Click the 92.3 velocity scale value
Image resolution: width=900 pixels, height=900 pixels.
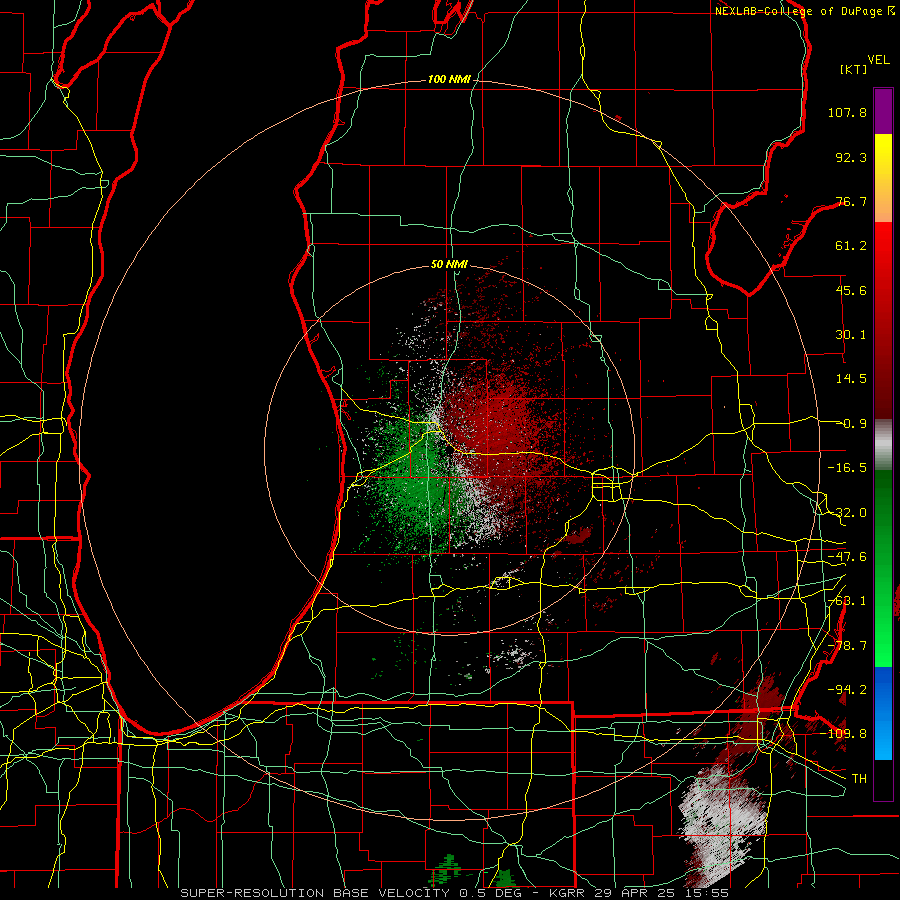click(851, 157)
